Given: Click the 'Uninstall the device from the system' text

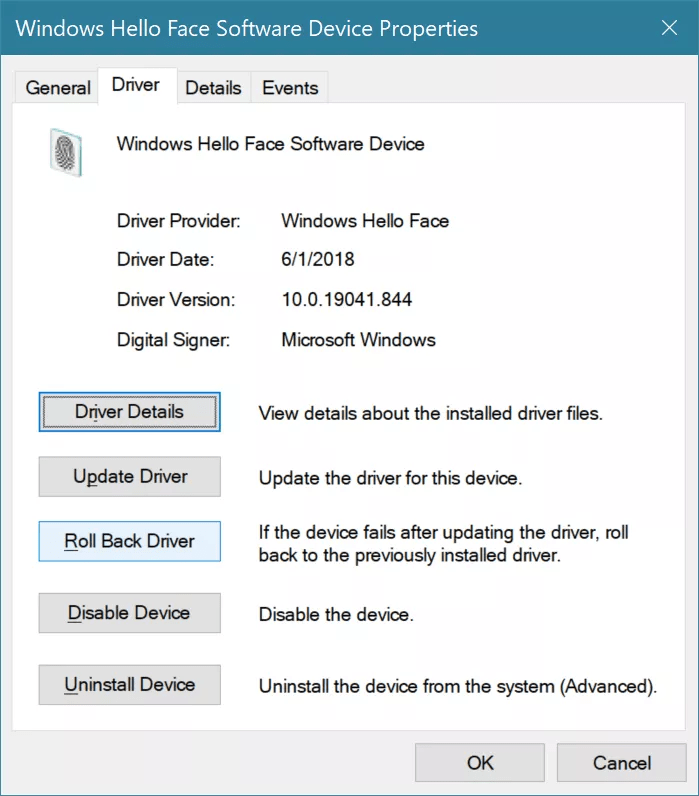Looking at the screenshot, I should [458, 686].
